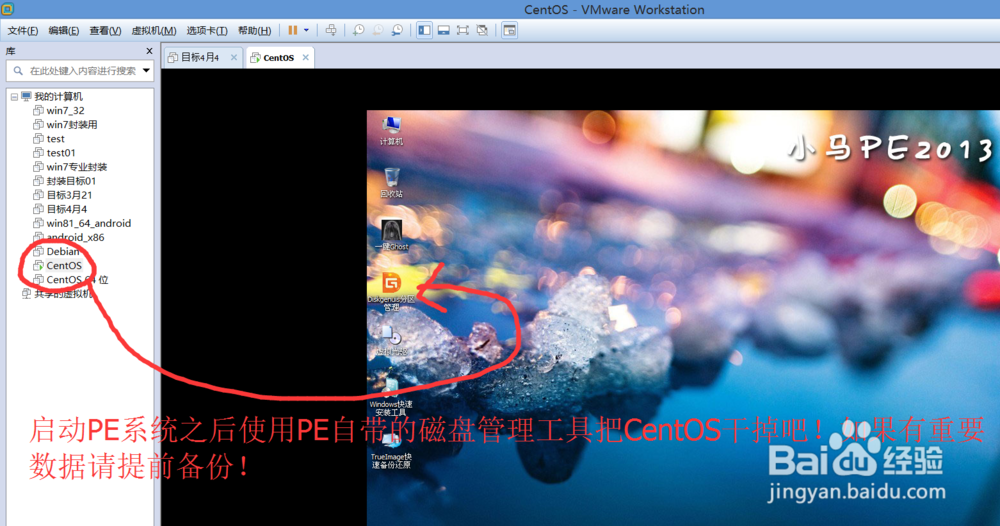
Task: Select the 封装目标01 virtual machine
Action: point(71,181)
